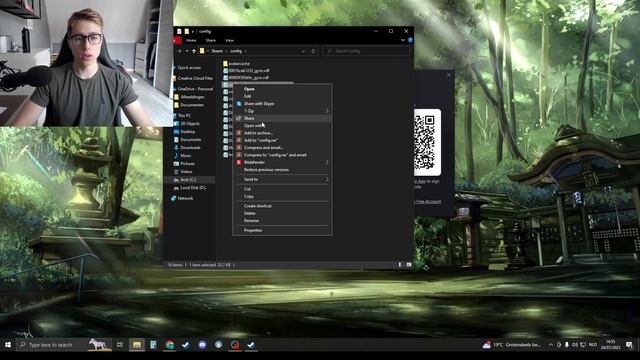Image resolution: width=640 pixels, height=360 pixels.
Task: Open Desktop in sidebar
Action: [184, 132]
